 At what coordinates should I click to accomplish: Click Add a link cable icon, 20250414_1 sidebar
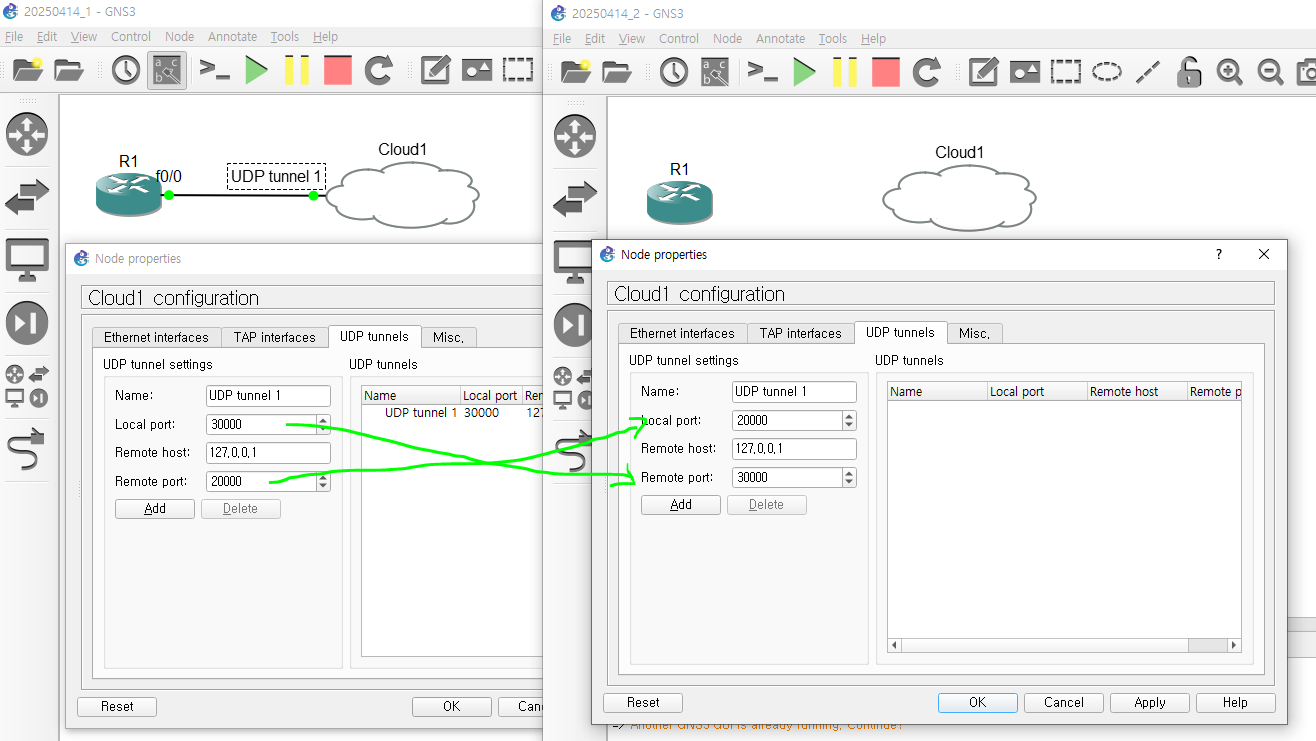pyautogui.click(x=27, y=450)
